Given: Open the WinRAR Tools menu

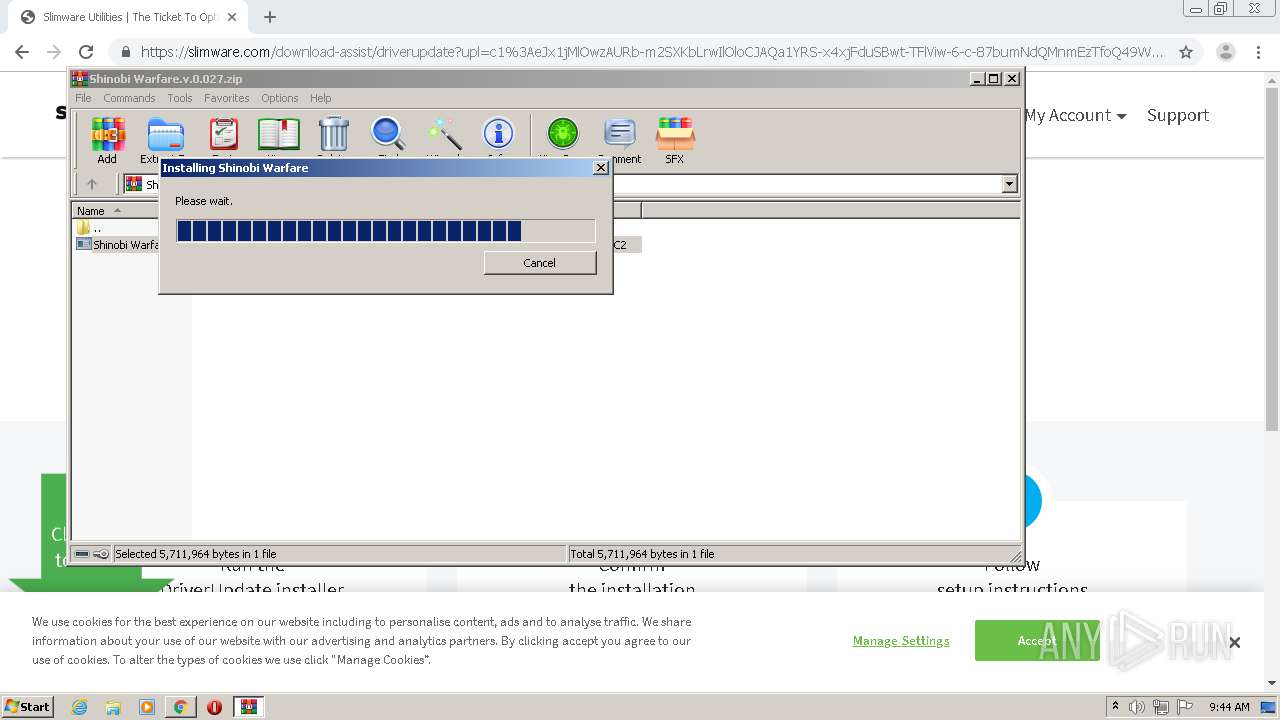Looking at the screenshot, I should click(x=180, y=98).
